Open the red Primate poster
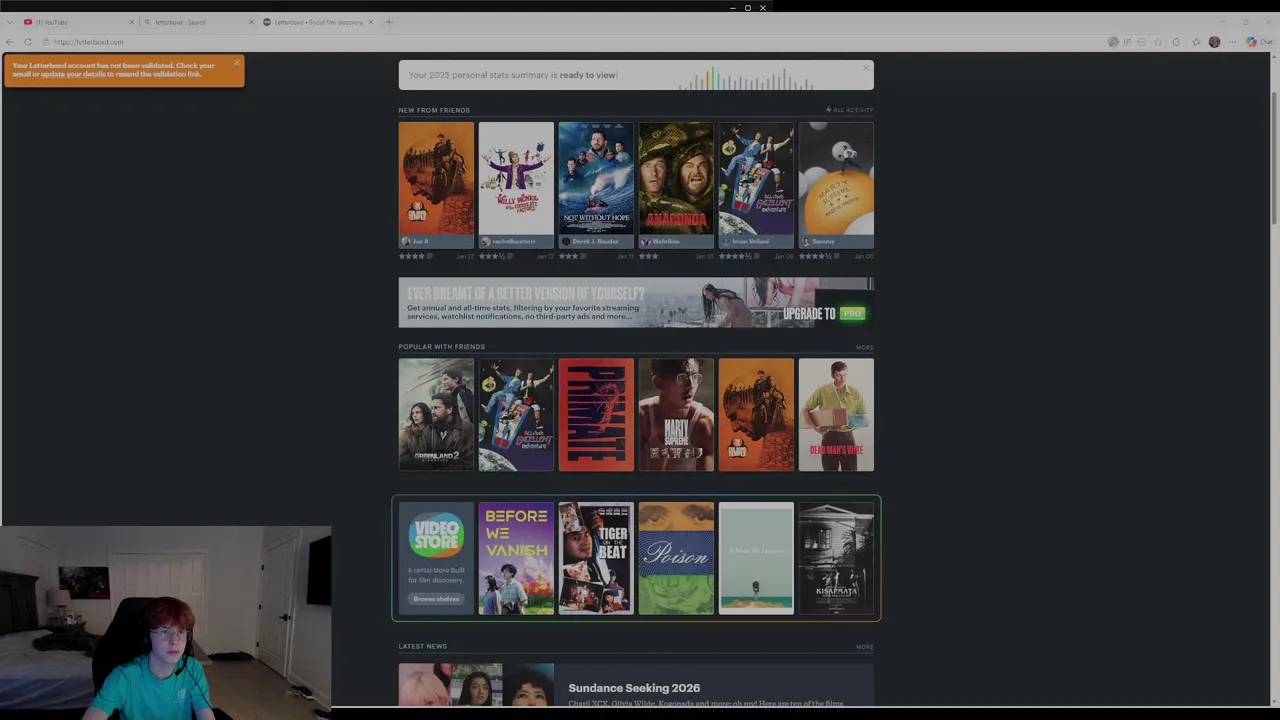The height and width of the screenshot is (720, 1280). pyautogui.click(x=596, y=414)
